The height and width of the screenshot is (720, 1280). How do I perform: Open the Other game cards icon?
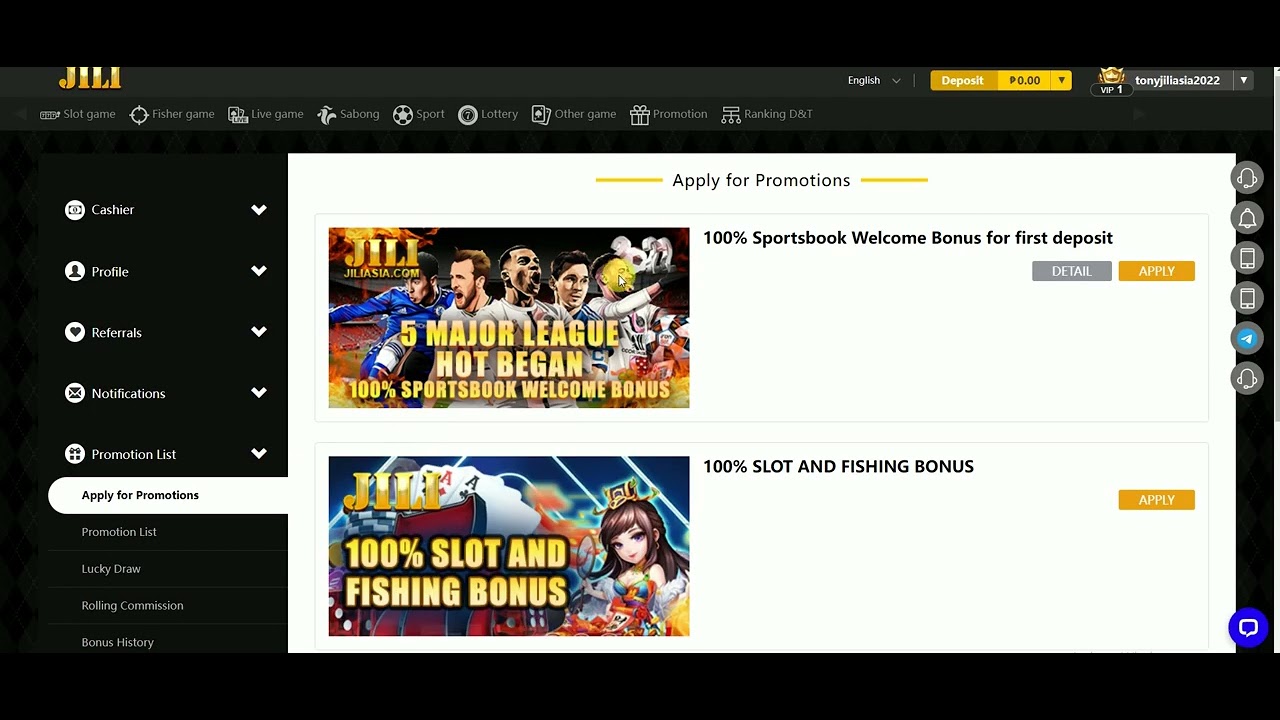click(541, 115)
